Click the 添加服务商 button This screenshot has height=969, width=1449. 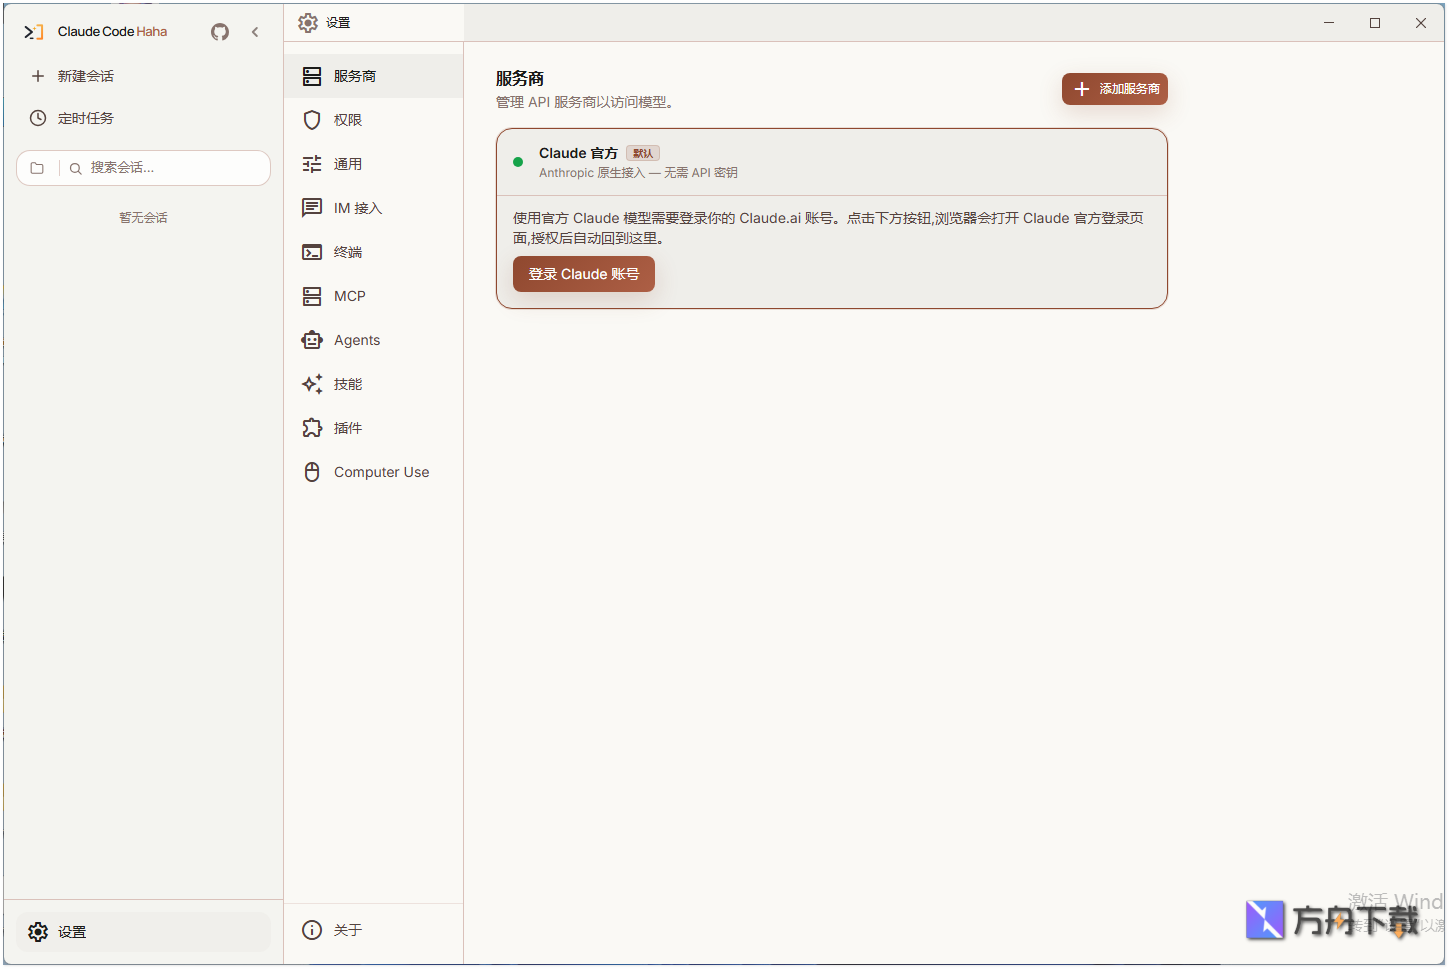tap(1115, 89)
